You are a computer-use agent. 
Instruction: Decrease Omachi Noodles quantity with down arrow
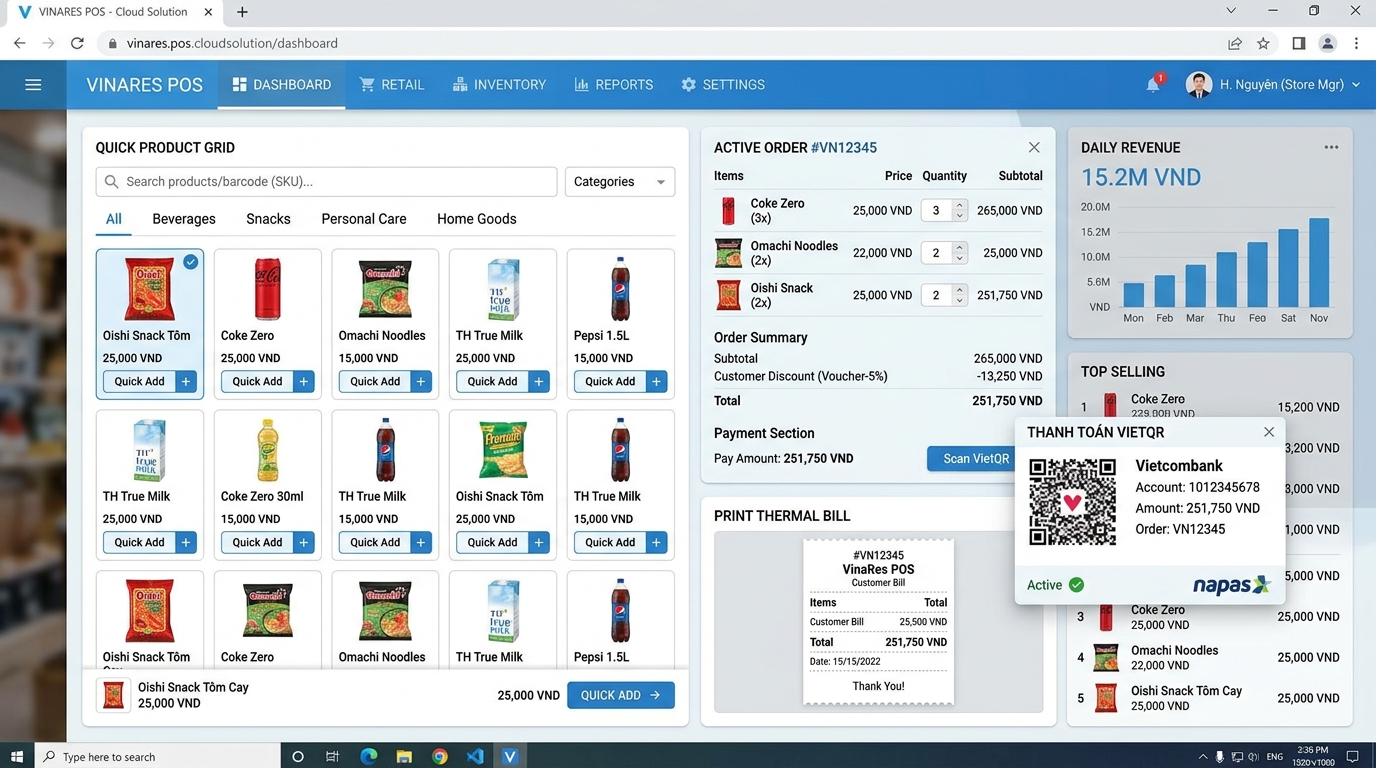click(x=959, y=258)
